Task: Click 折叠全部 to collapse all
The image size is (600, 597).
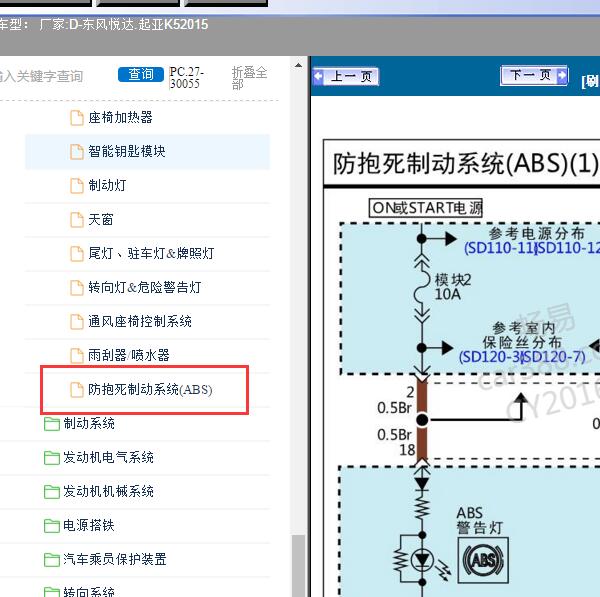Action: pyautogui.click(x=249, y=78)
